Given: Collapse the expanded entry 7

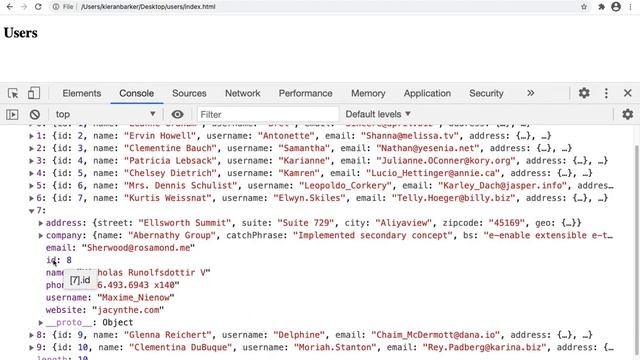Looking at the screenshot, I should pos(31,211).
